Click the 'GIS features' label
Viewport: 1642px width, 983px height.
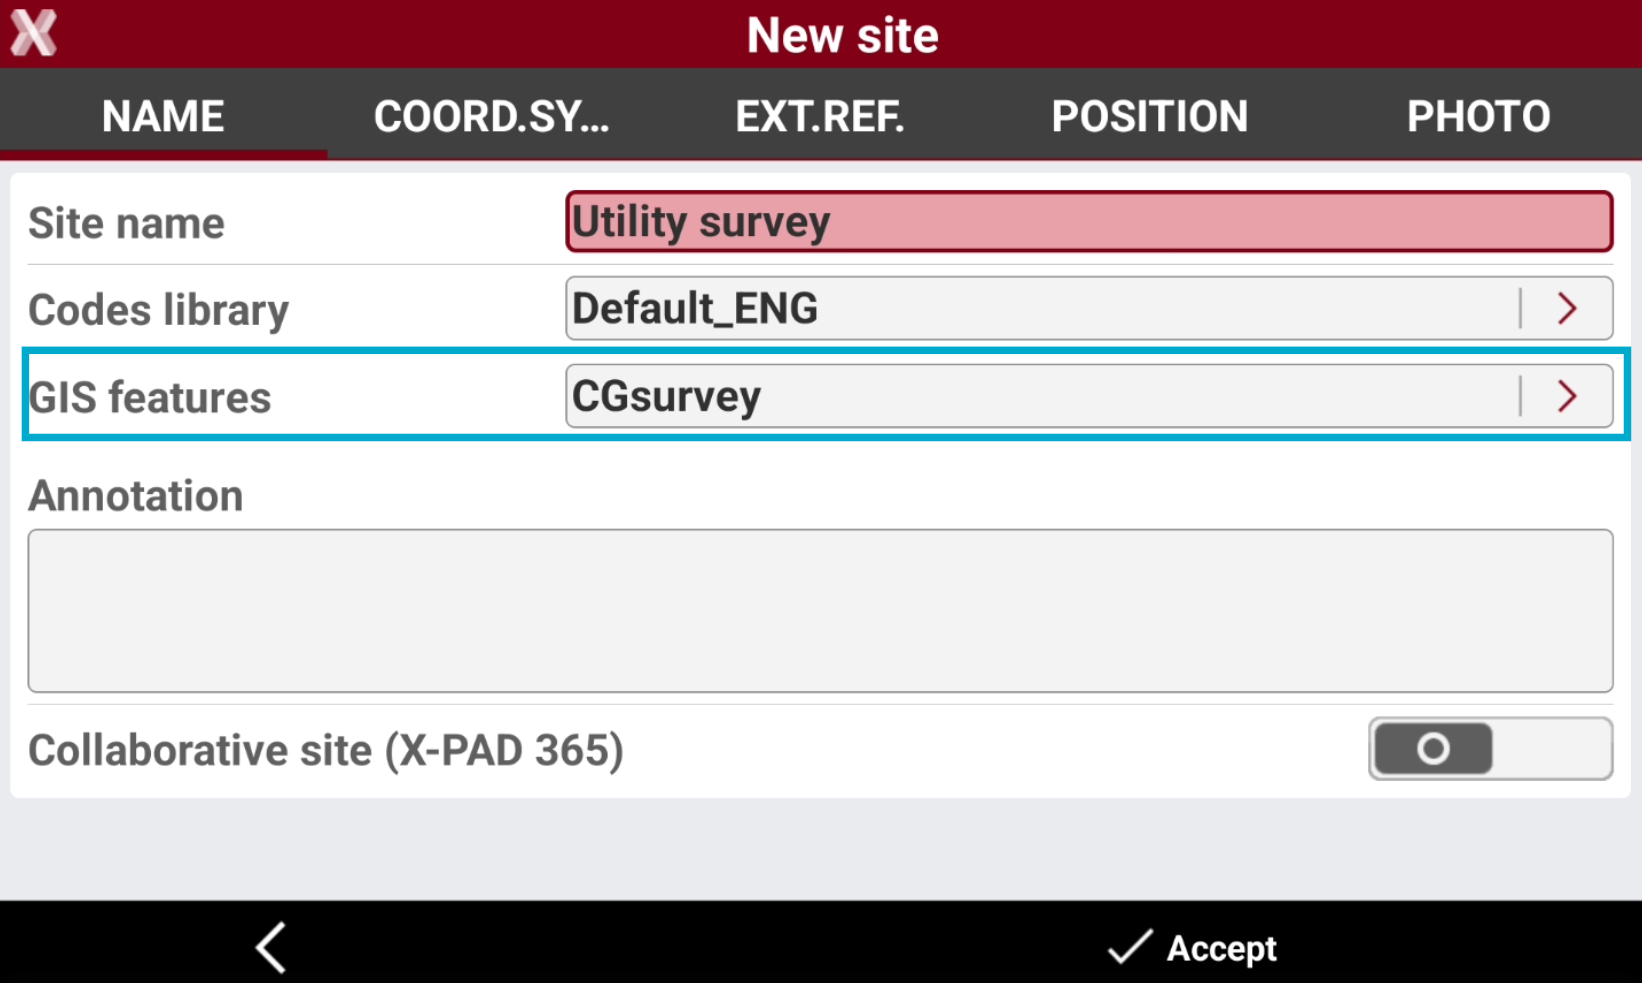(150, 397)
